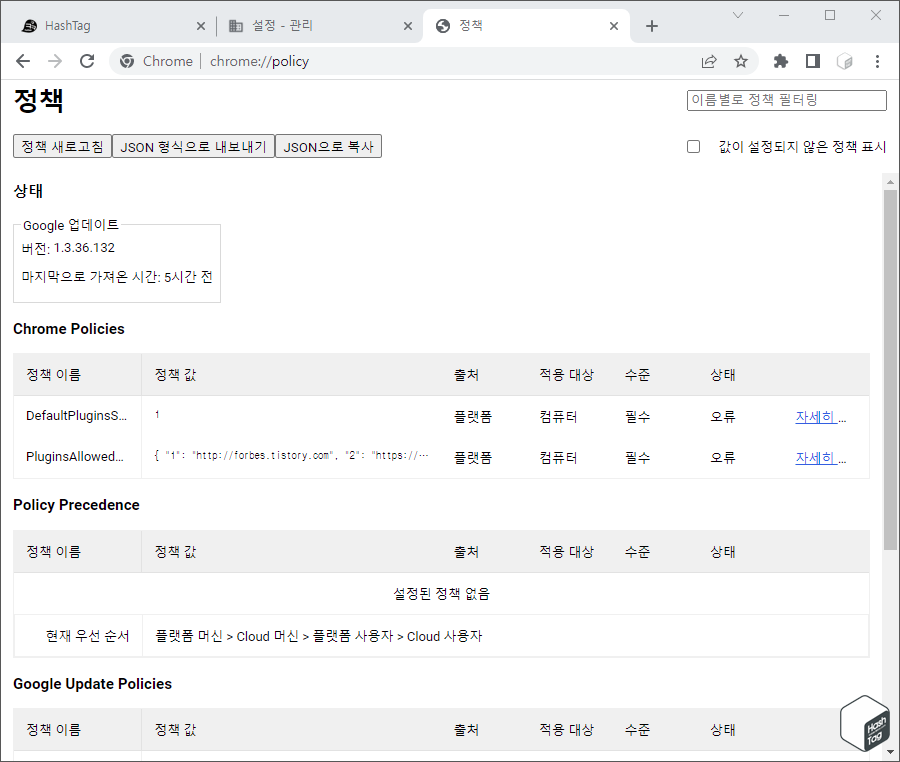The image size is (900, 762).
Task: Enable 값이 설정되지 않은 정책 표시 checkbox
Action: click(693, 146)
